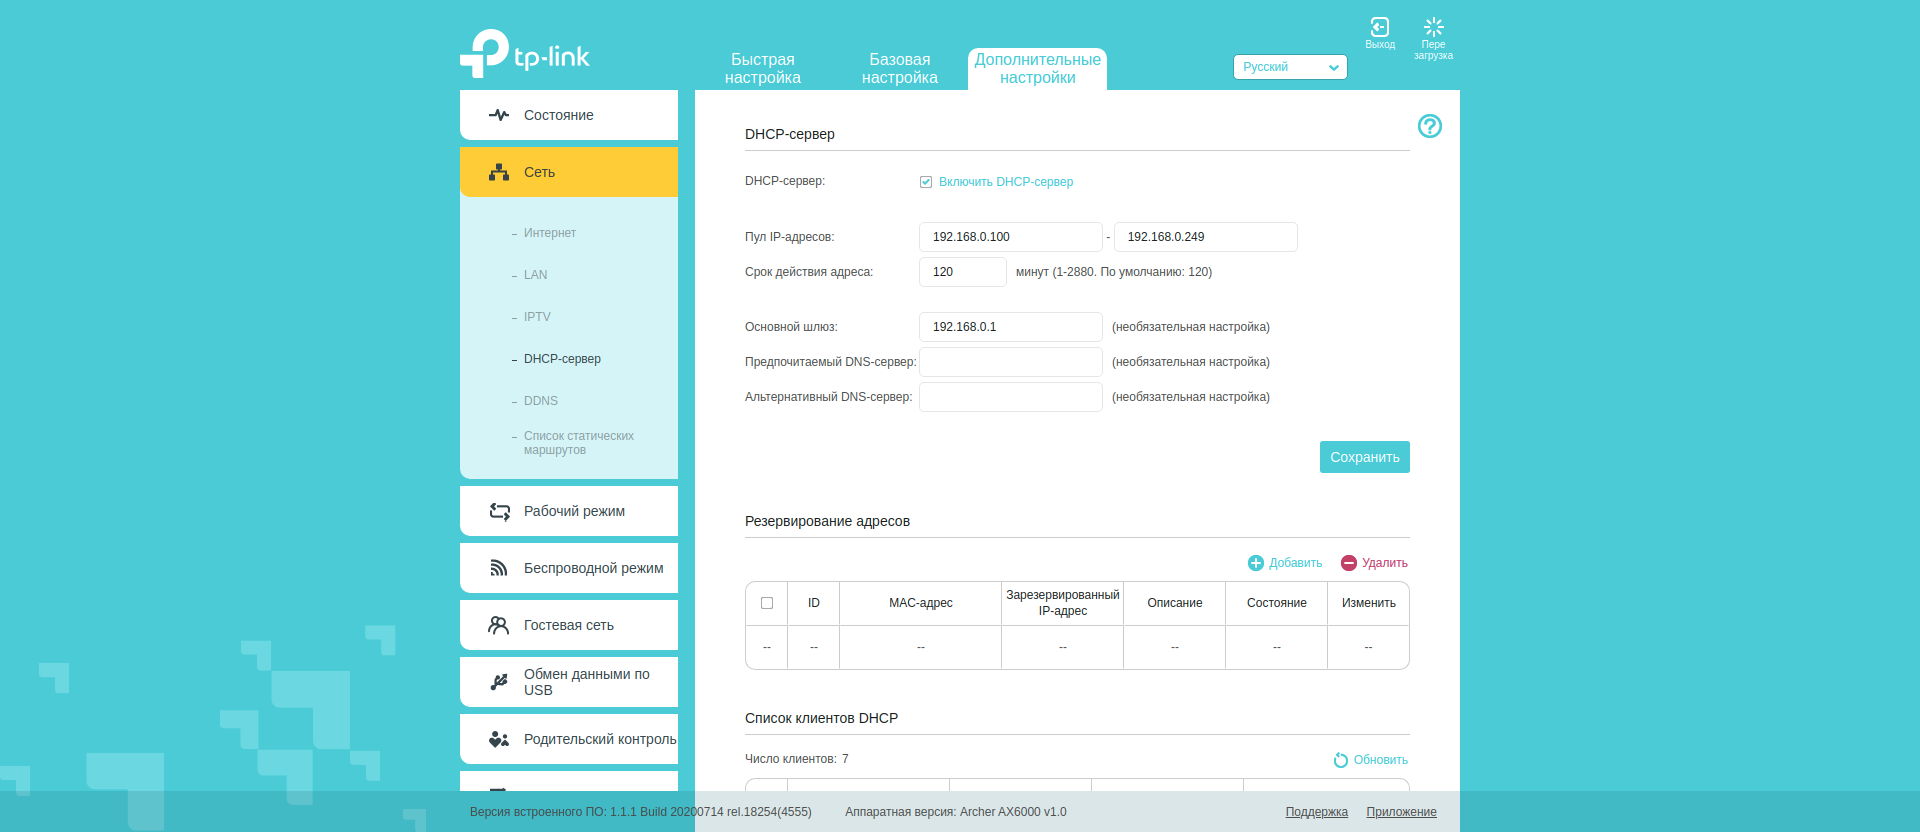Open the Поддержка link in footer
Screen dimensions: 1920x832
pos(1316,812)
